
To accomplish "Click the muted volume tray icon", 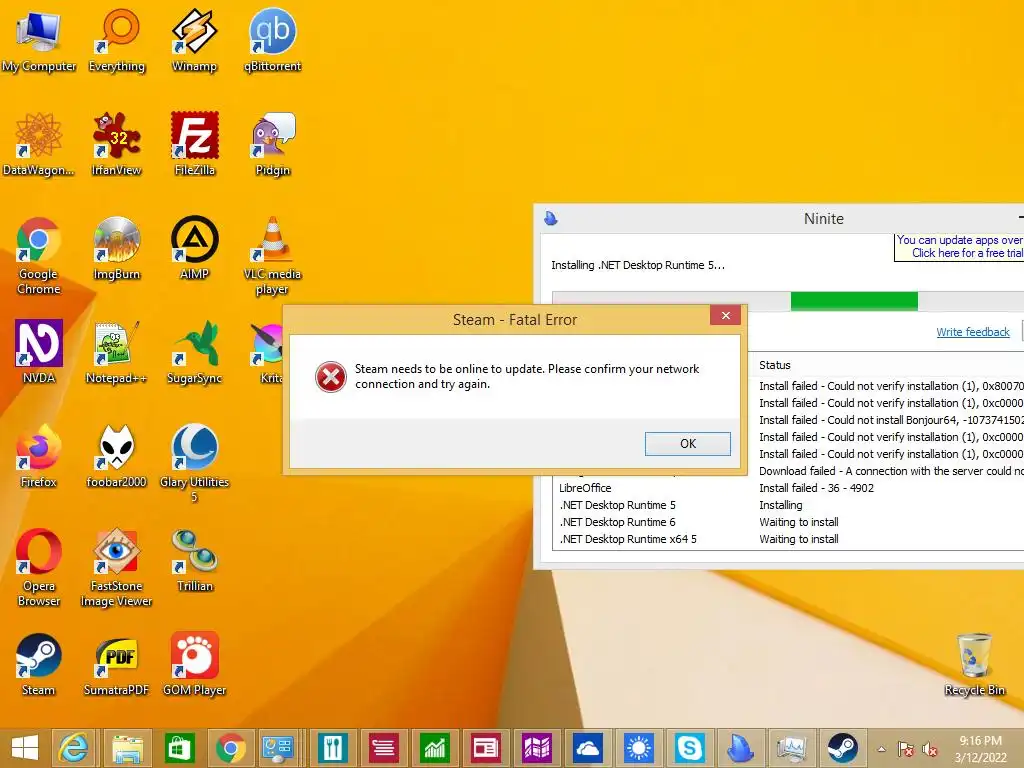I will [930, 749].
